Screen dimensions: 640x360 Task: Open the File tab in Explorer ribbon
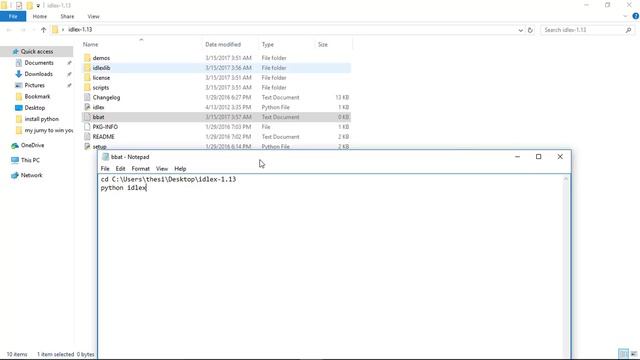tap(13, 16)
